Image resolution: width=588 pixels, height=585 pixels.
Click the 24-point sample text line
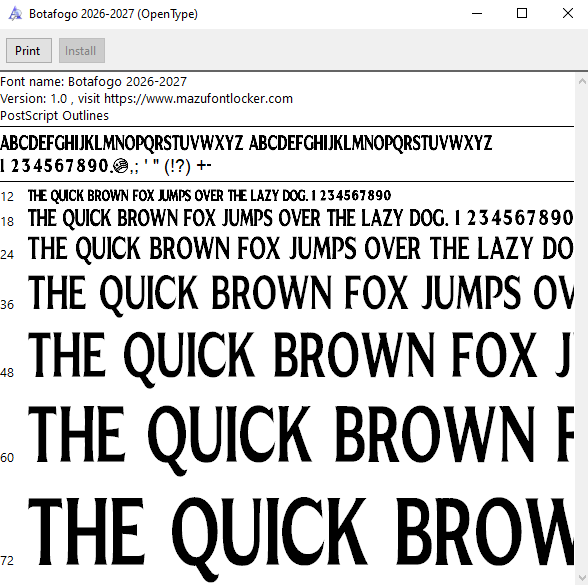click(x=301, y=249)
